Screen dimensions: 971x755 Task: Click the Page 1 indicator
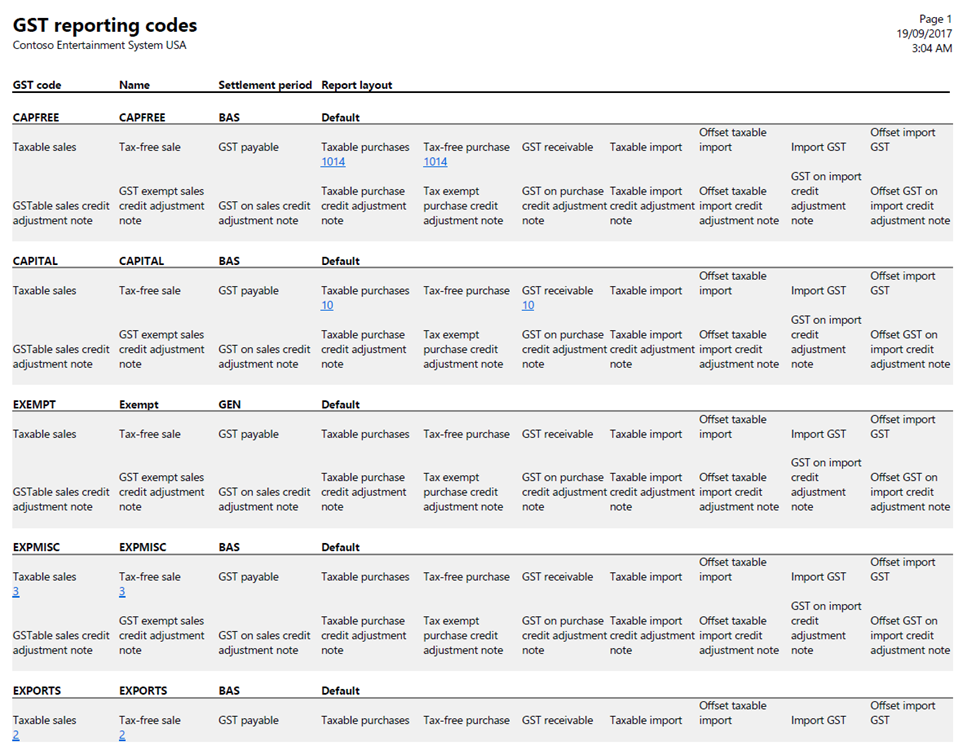(x=935, y=19)
